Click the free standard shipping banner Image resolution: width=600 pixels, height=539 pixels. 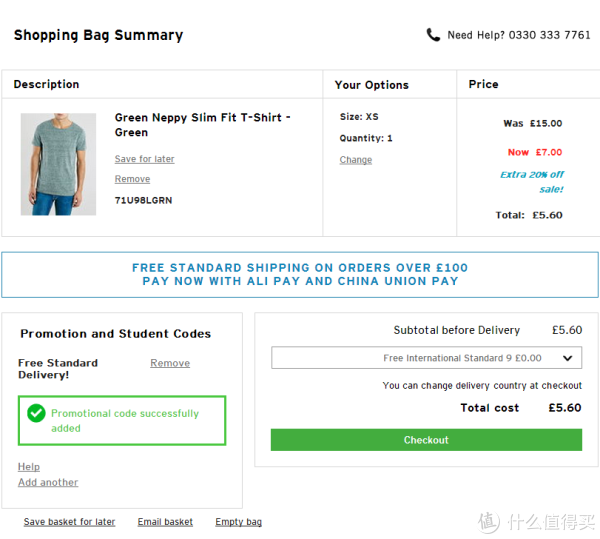click(300, 275)
